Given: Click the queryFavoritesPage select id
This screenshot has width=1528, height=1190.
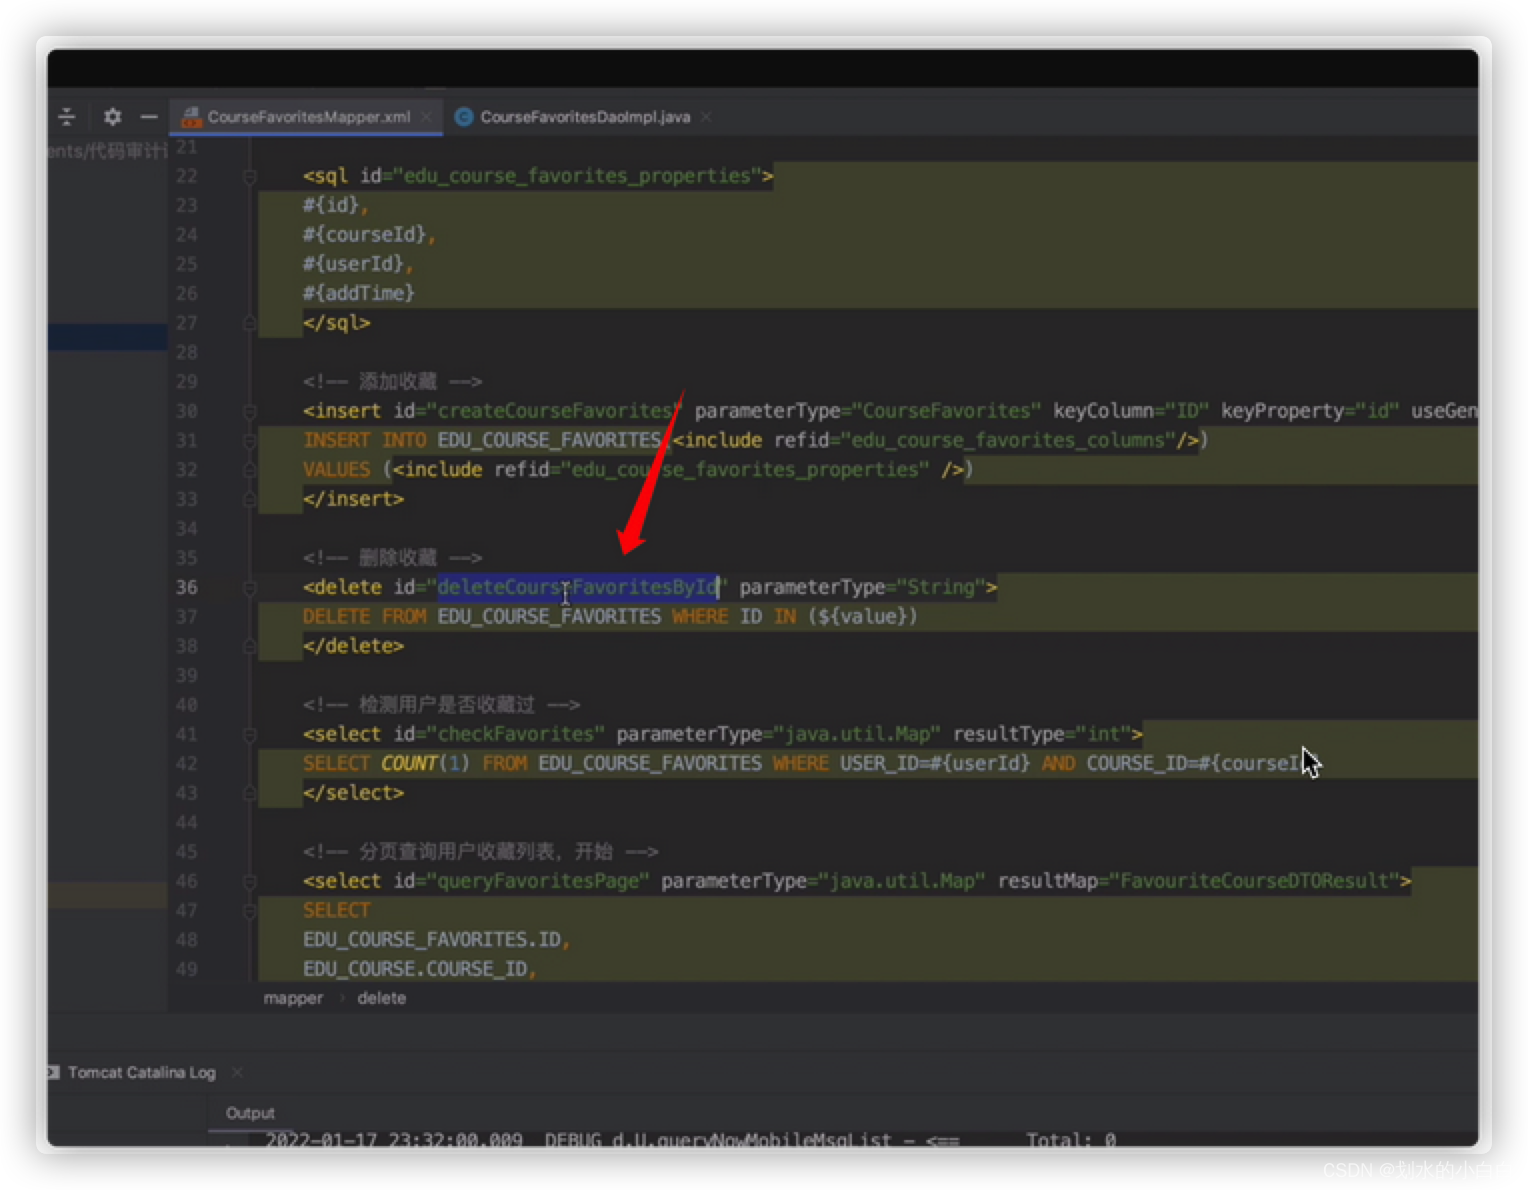Looking at the screenshot, I should click(x=538, y=881).
